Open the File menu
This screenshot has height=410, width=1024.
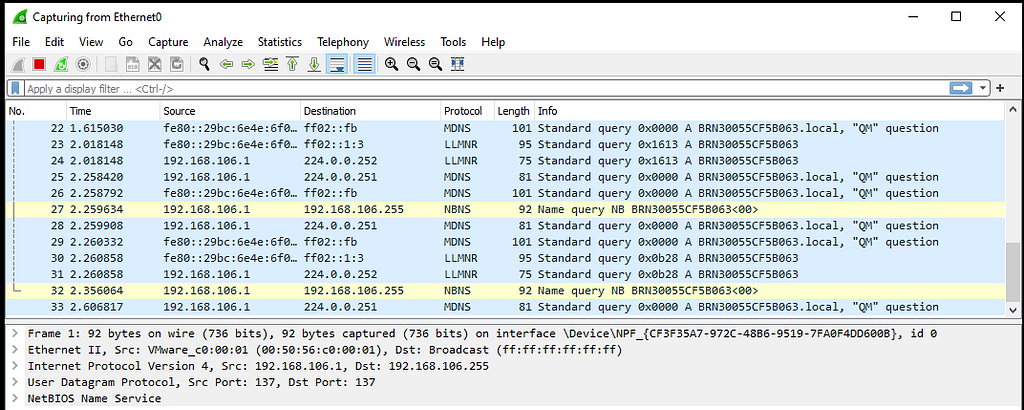(x=21, y=42)
